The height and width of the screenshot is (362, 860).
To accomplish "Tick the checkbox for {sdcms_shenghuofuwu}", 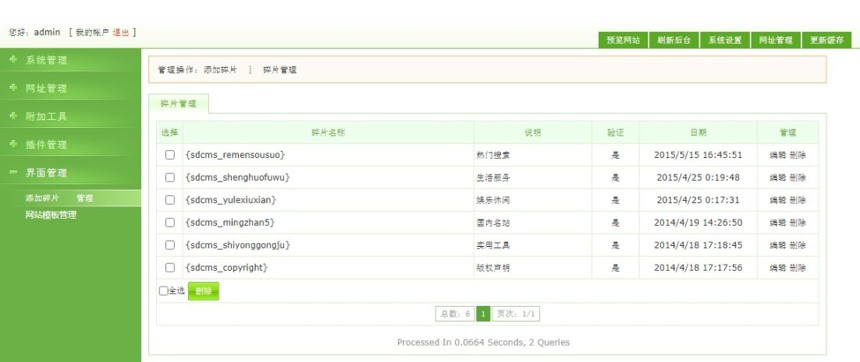I will coord(170,178).
